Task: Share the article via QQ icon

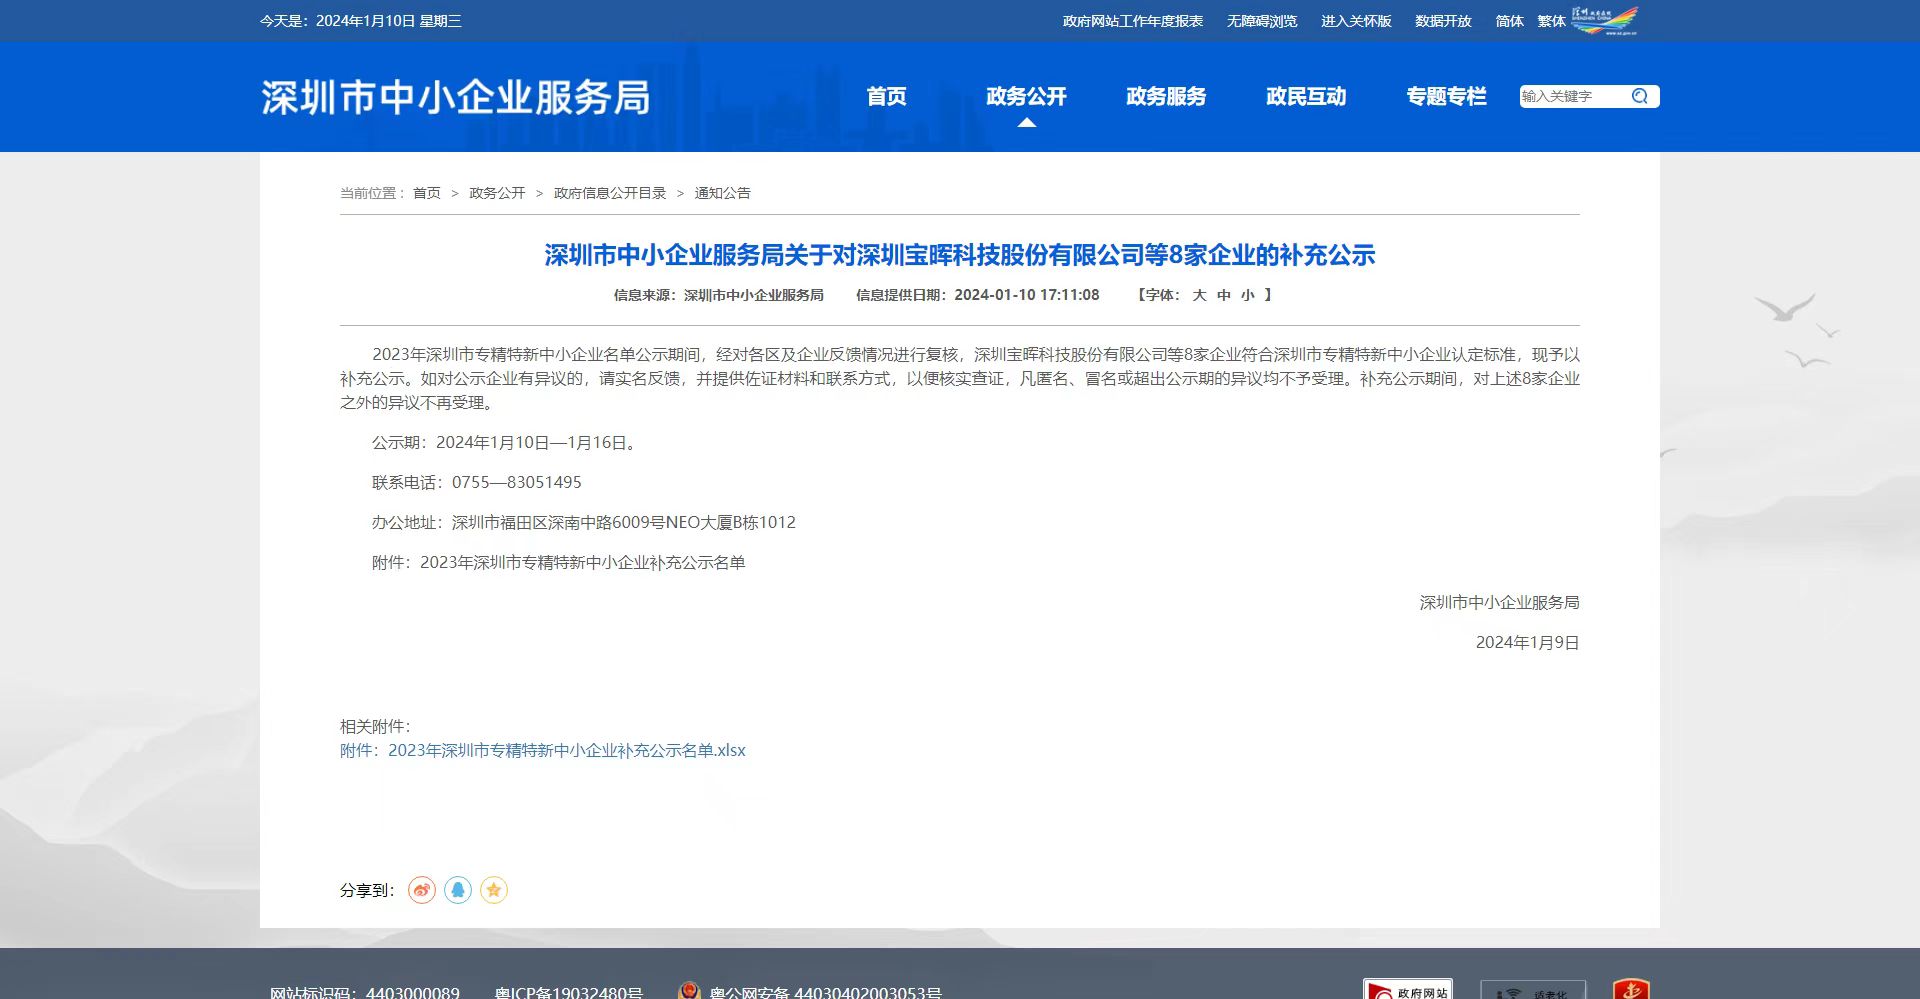Action: point(458,890)
